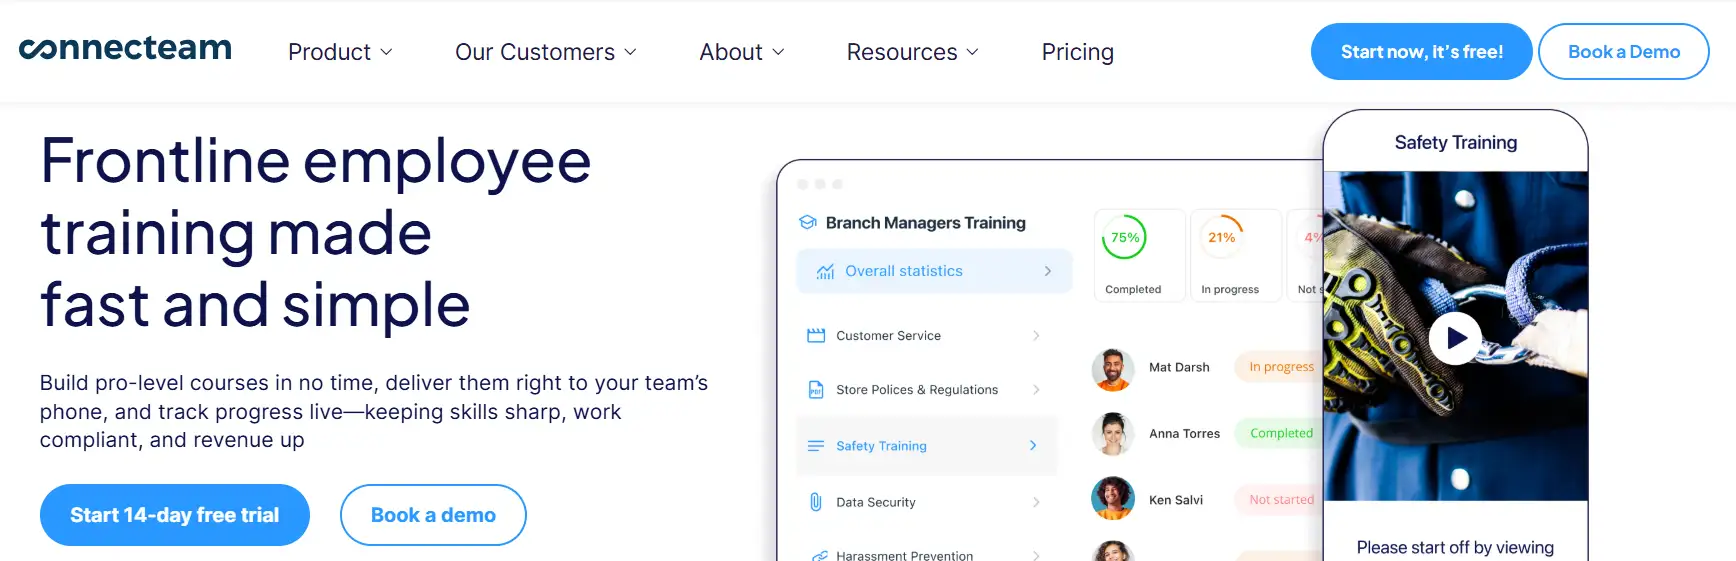This screenshot has width=1736, height=561.
Task: Click Mat Darsh's In progress status badge
Action: pos(1280,367)
